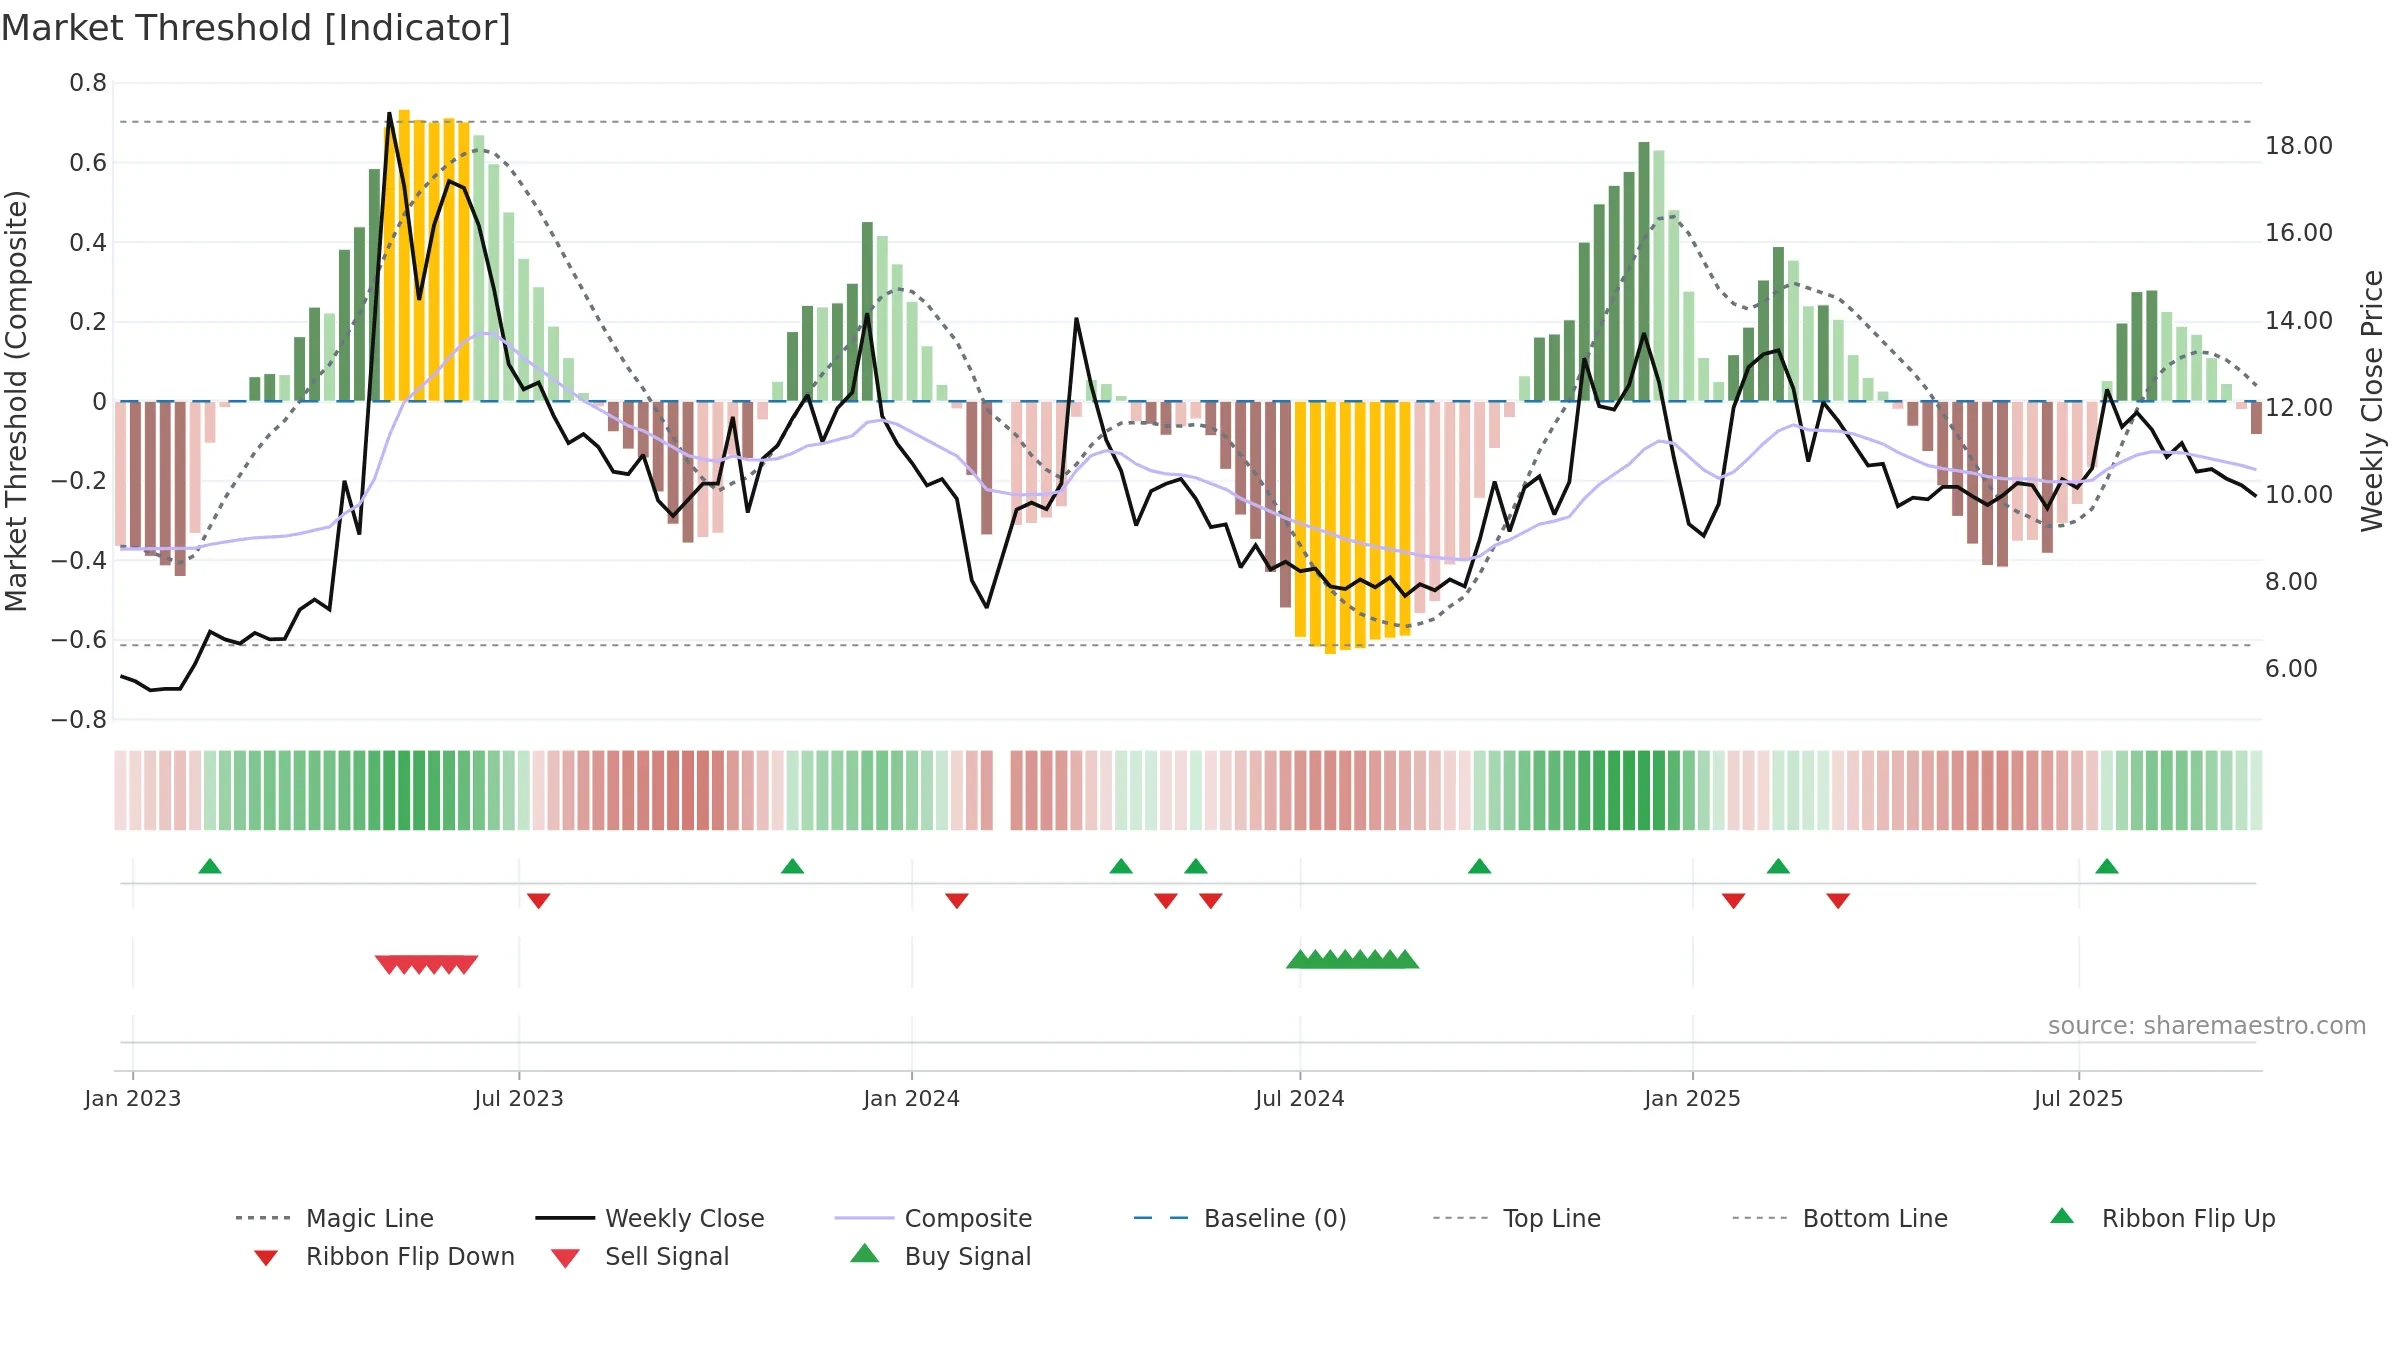The height and width of the screenshot is (1350, 2400).
Task: Toggle the Ribbon Flip Down legend entry
Action: (384, 1256)
